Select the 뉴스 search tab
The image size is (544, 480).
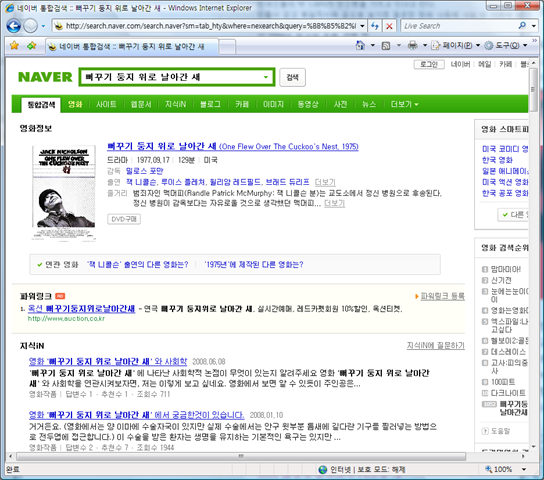369,104
